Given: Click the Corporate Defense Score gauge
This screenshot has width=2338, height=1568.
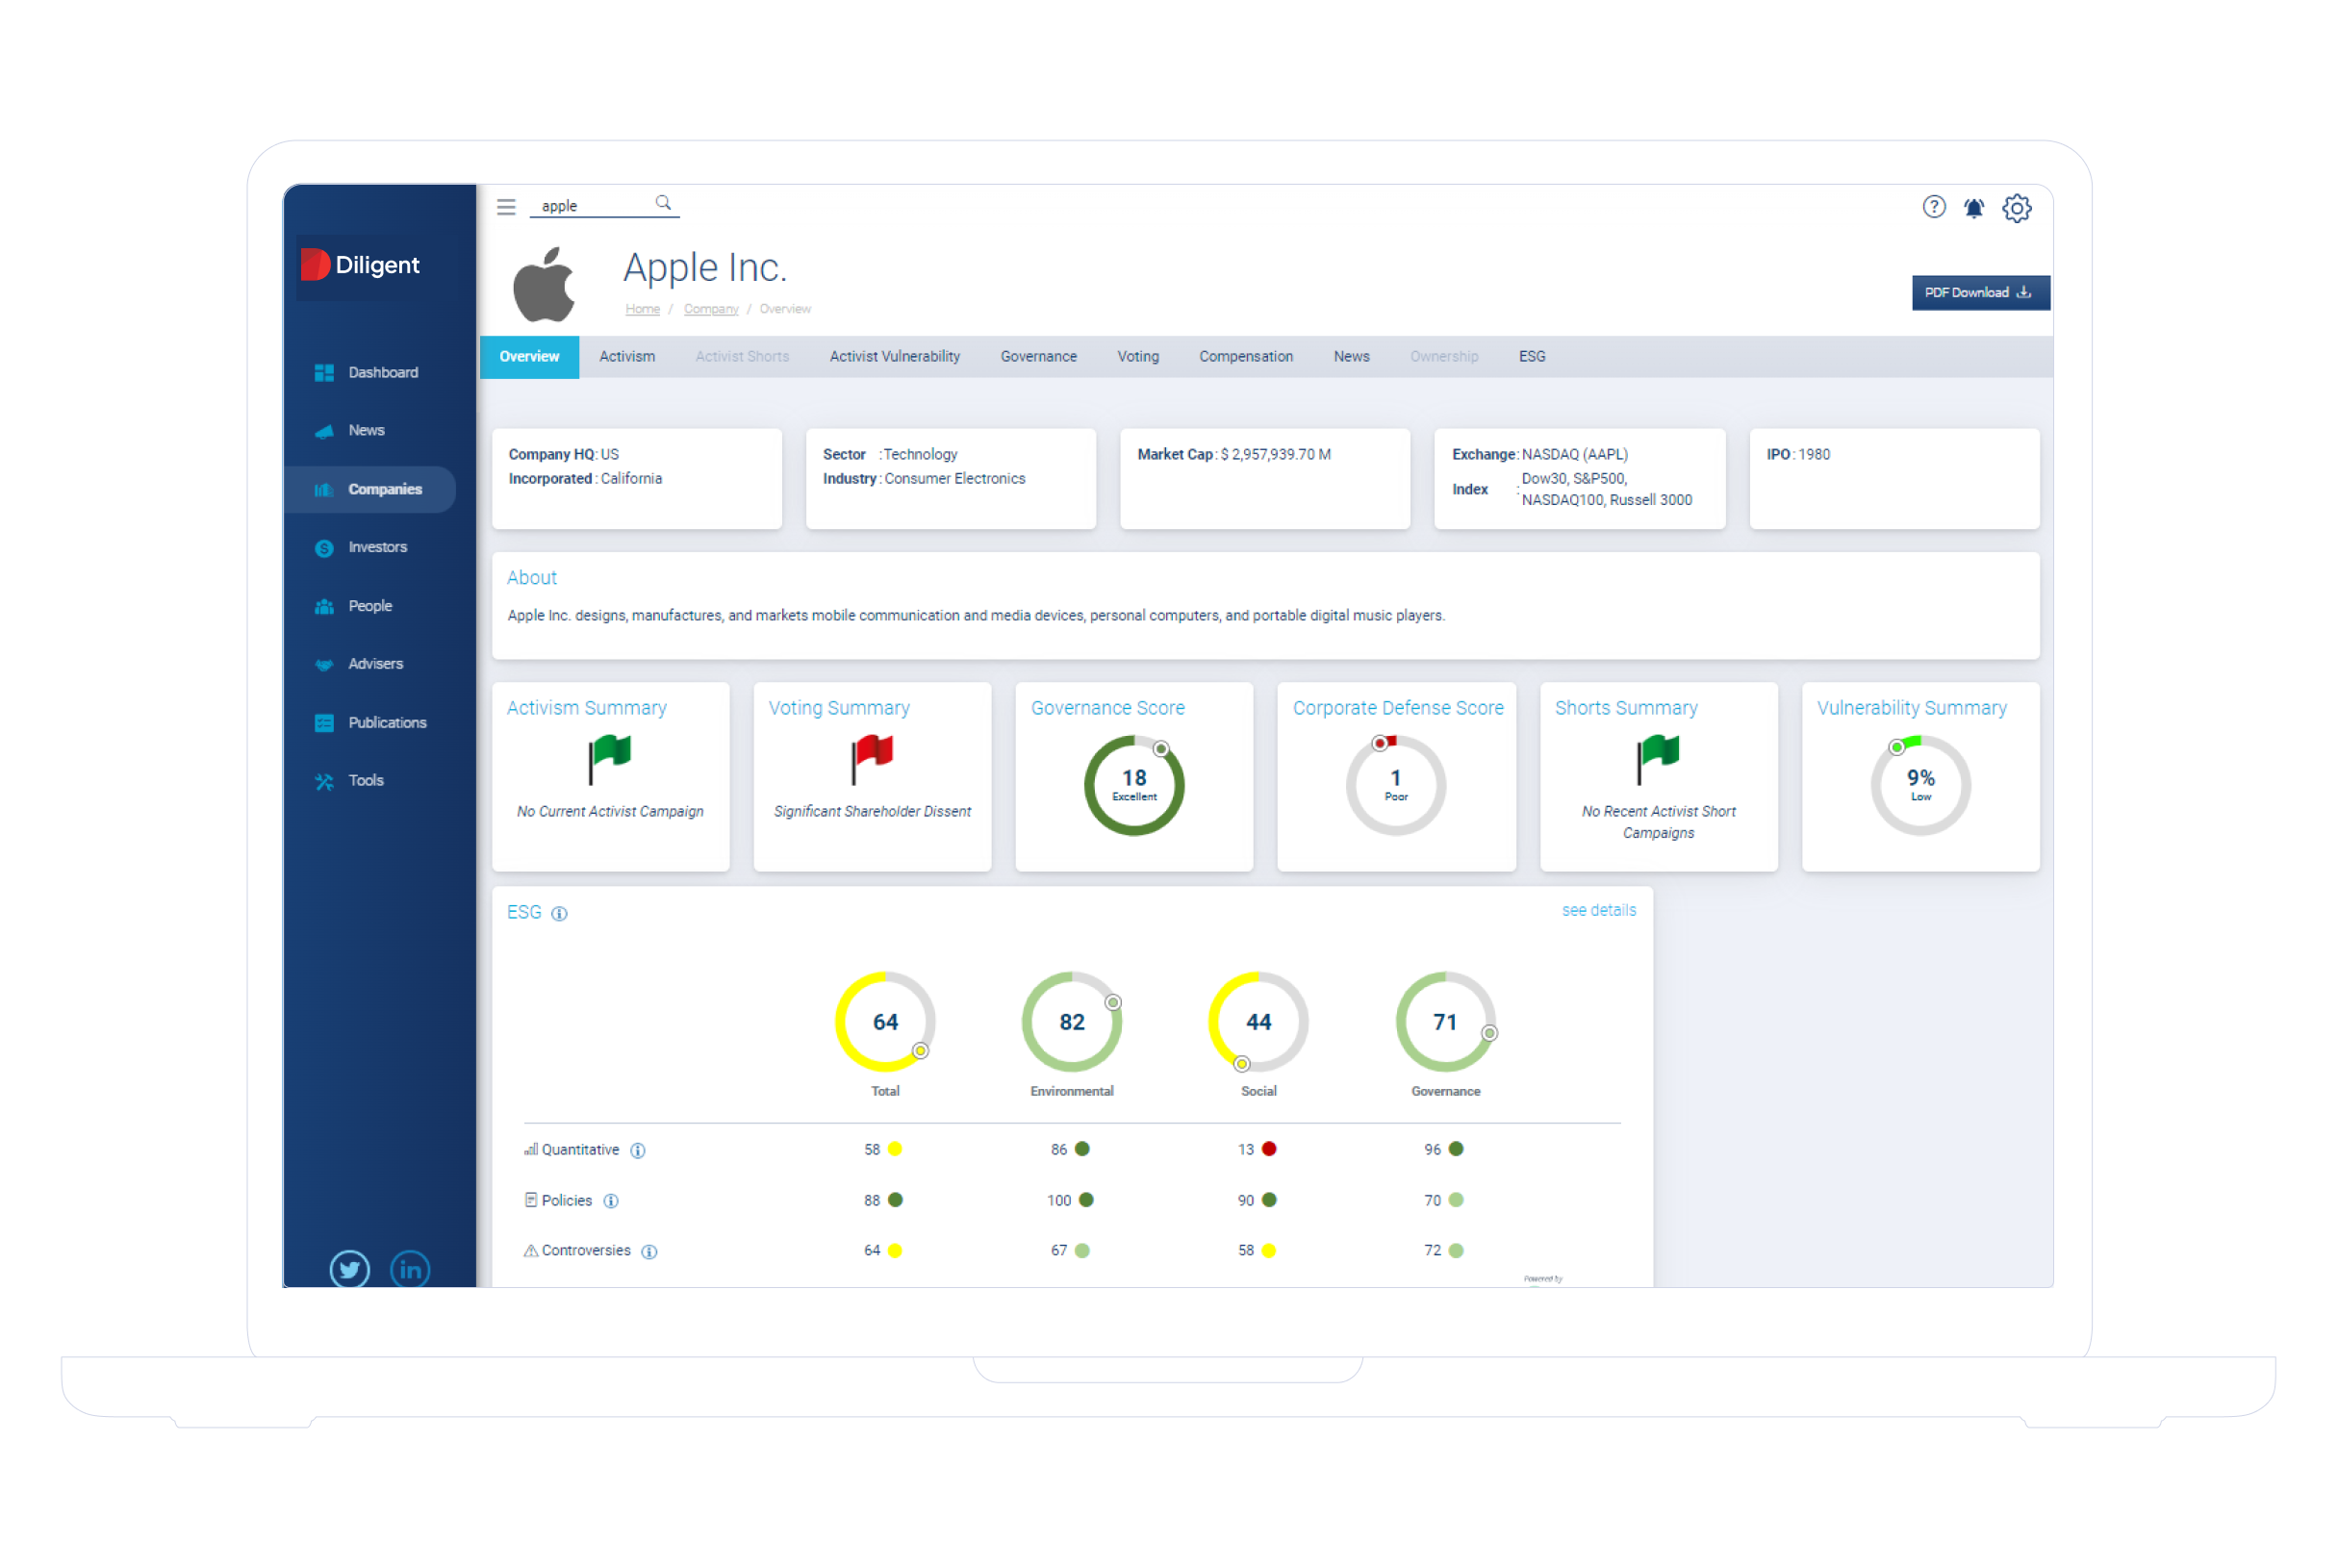Looking at the screenshot, I should tap(1395, 786).
